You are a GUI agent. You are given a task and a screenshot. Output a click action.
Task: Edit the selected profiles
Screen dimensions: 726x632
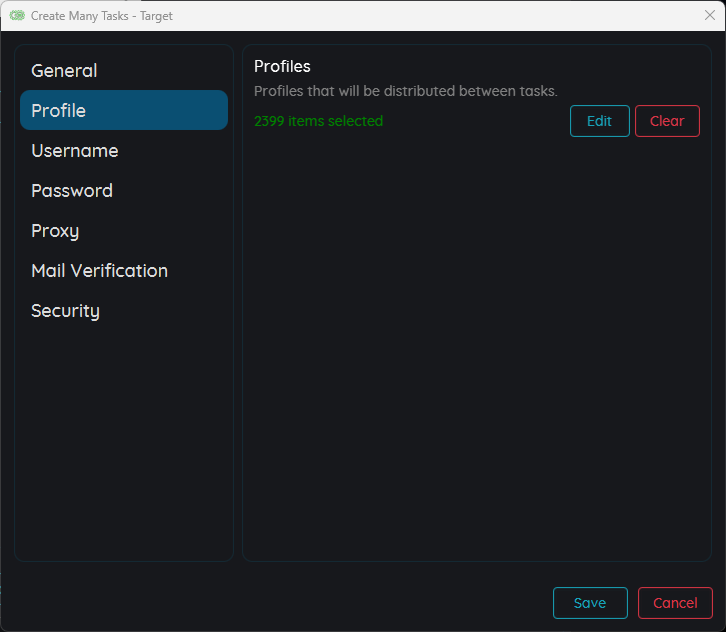click(x=599, y=121)
